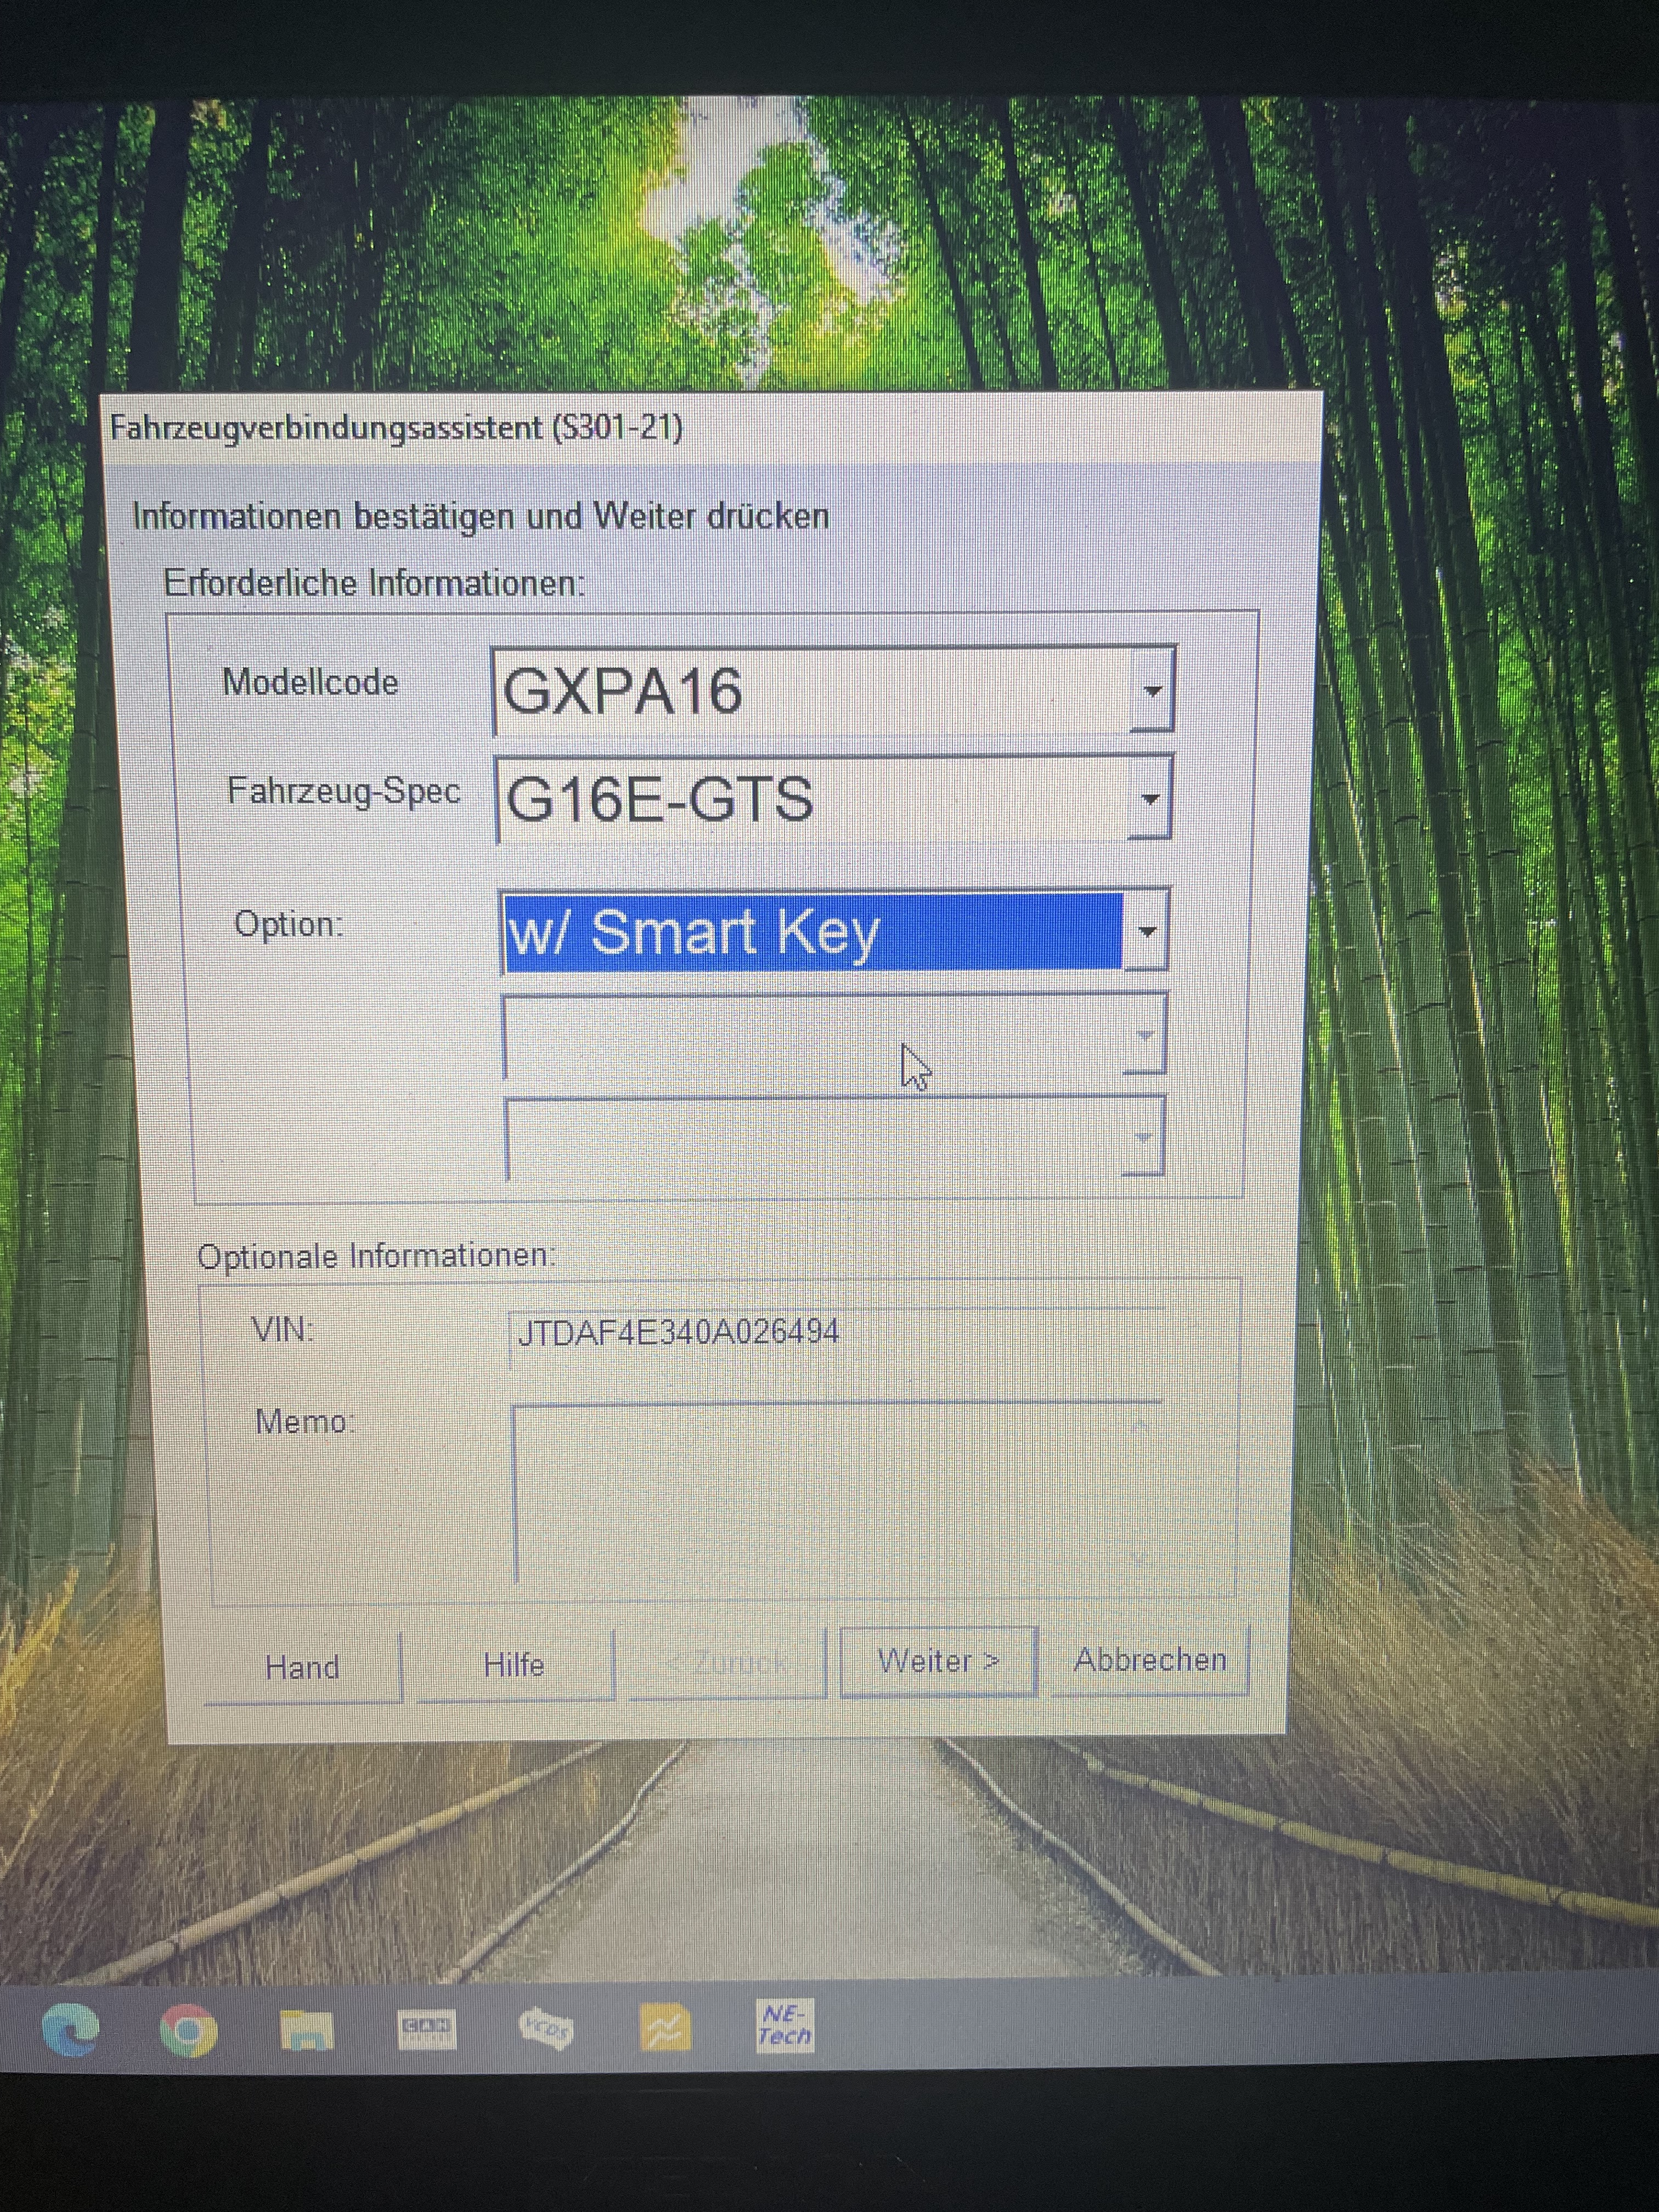
Task: Expand the Modellcode dropdown arrow
Action: 1152,690
